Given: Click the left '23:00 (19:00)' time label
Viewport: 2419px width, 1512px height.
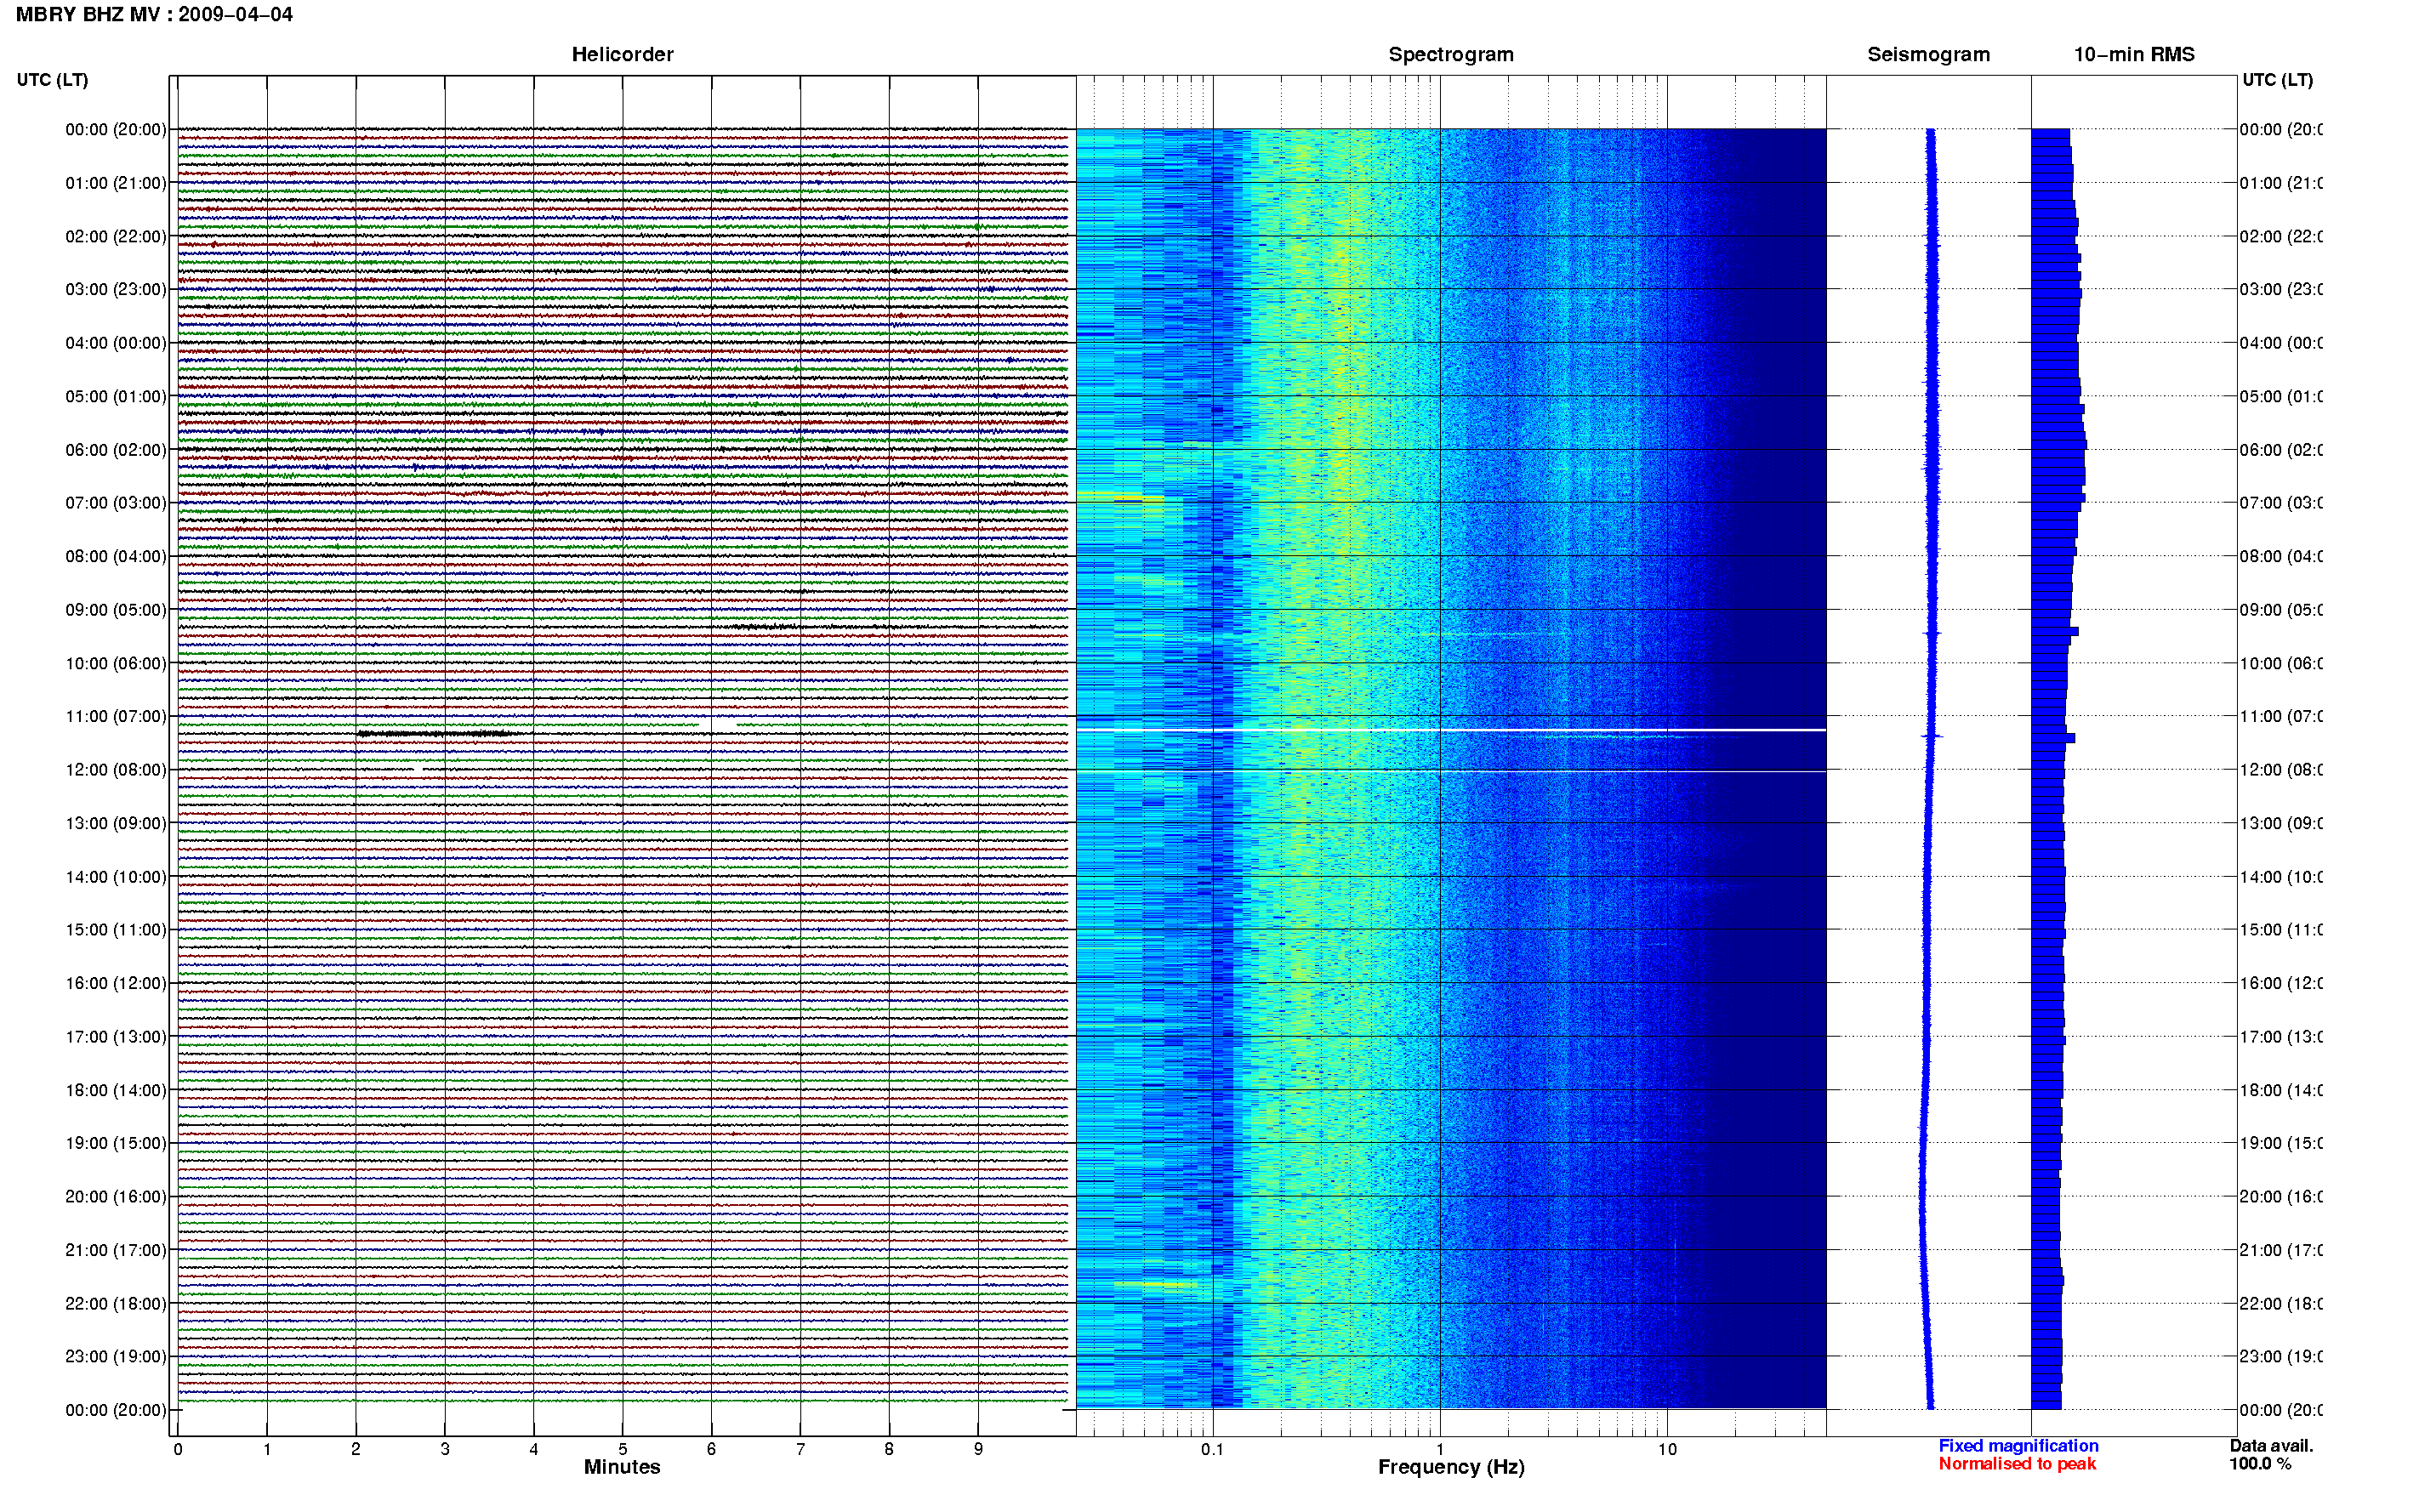Looking at the screenshot, I should coord(116,1356).
